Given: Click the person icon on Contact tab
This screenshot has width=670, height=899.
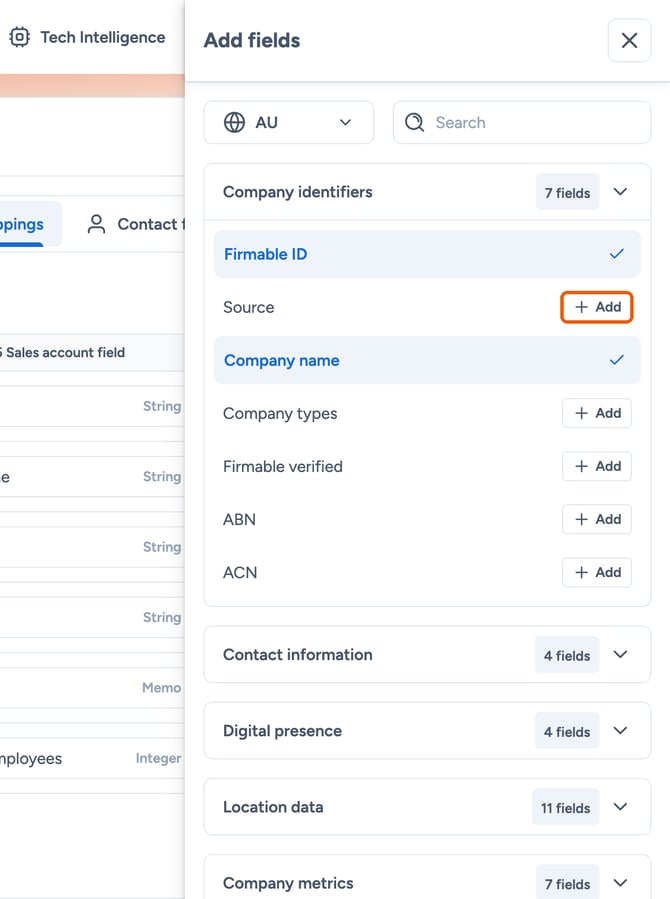Looking at the screenshot, I should point(96,224).
